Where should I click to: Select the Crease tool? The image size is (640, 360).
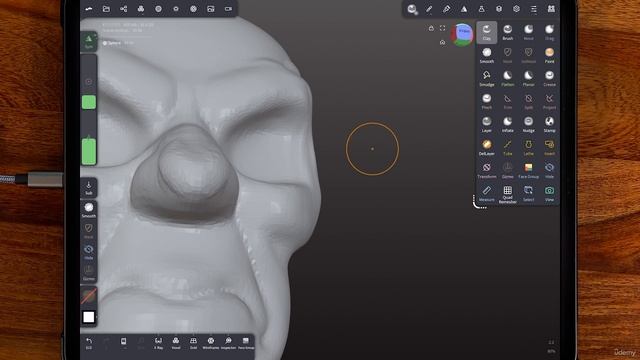point(549,78)
